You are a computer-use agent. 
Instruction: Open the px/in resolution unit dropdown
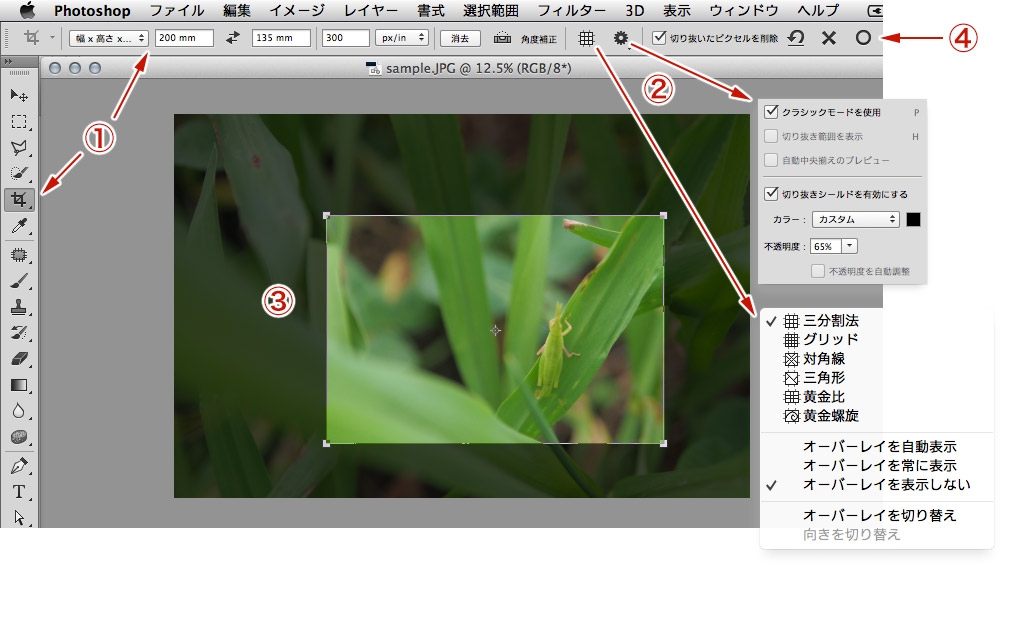[402, 38]
